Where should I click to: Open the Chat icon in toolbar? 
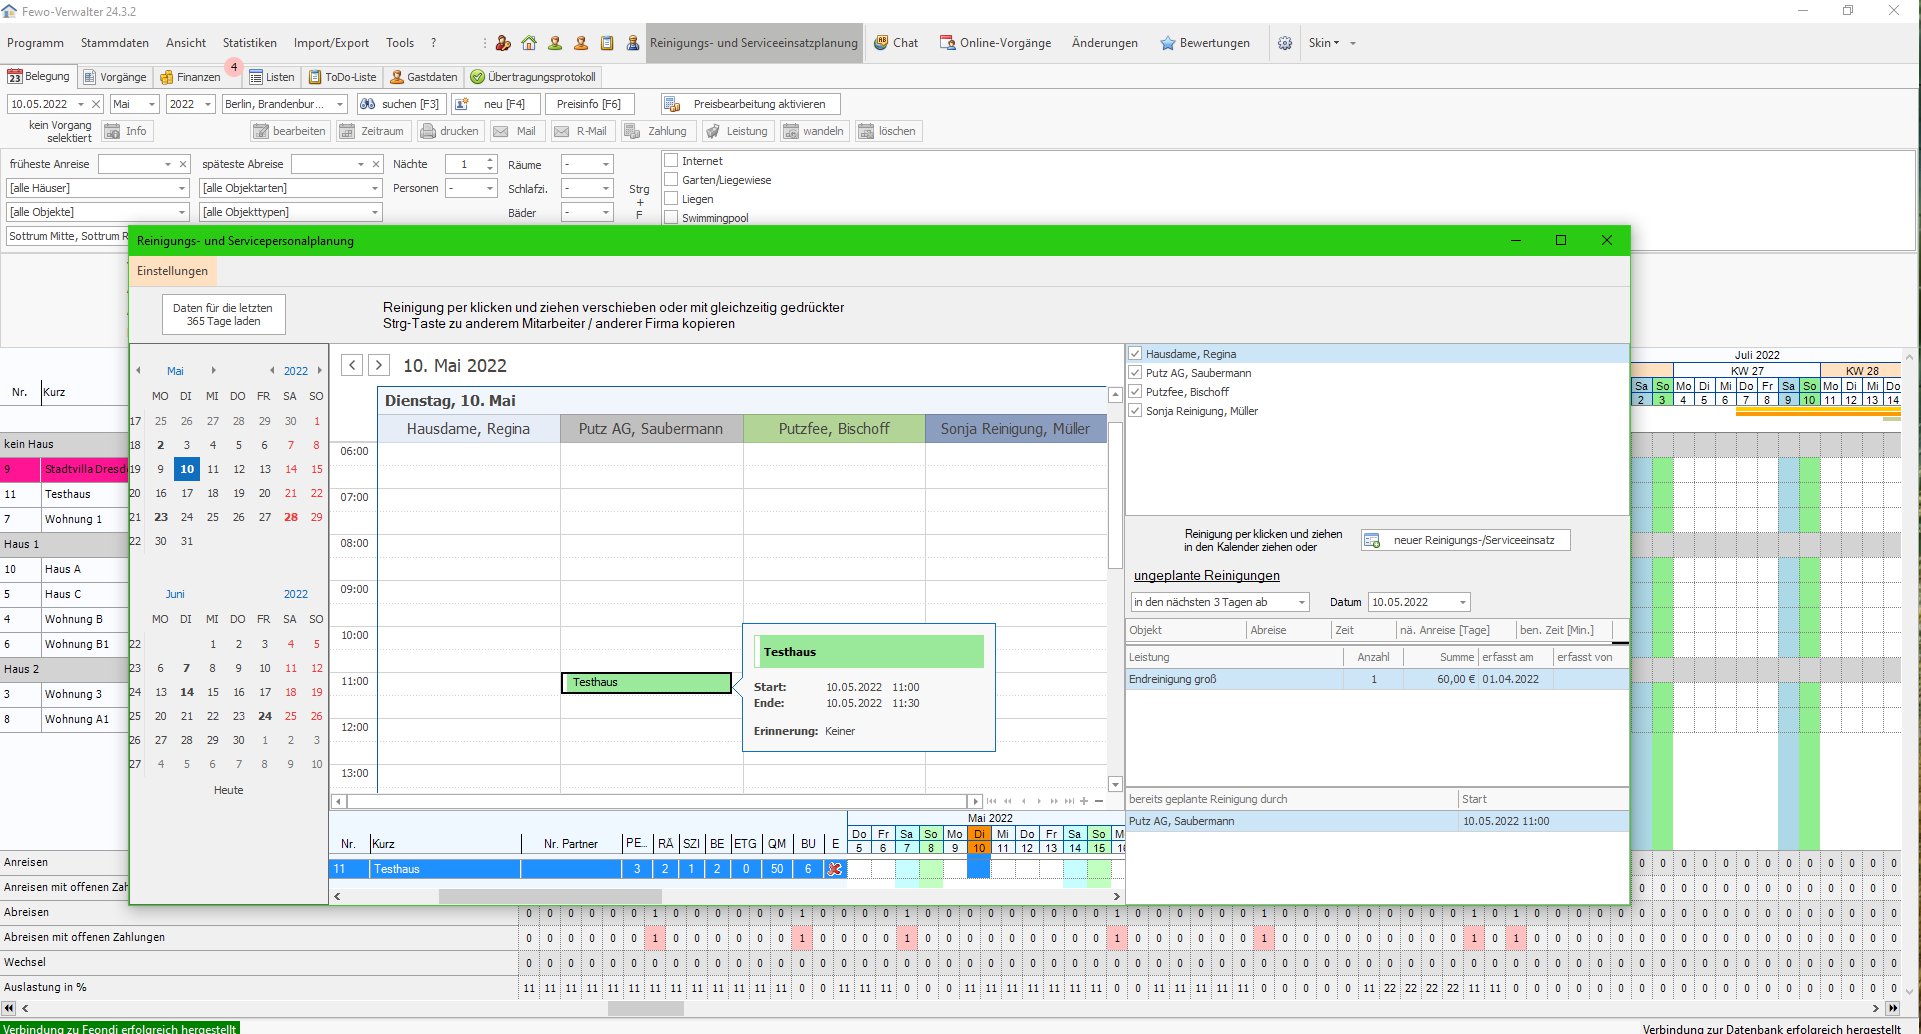pos(881,43)
